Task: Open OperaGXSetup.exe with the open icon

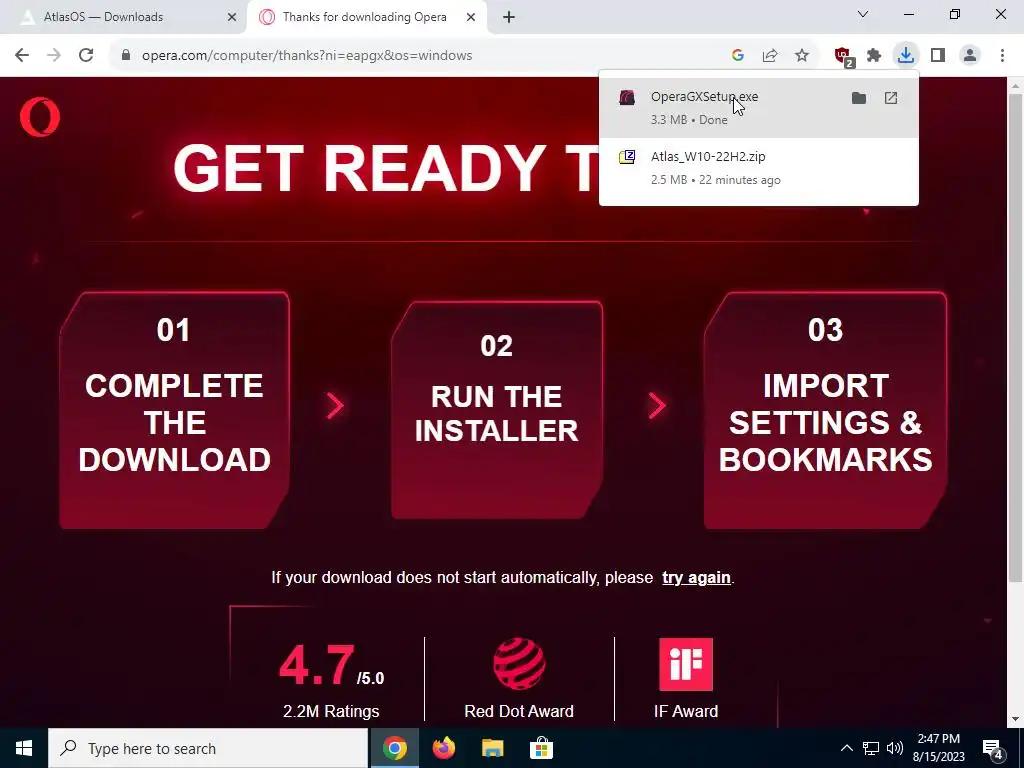Action: point(891,98)
